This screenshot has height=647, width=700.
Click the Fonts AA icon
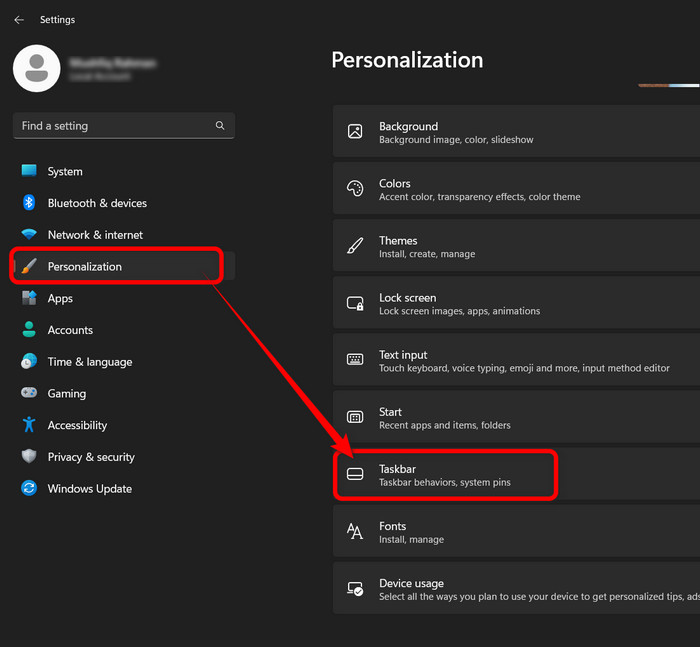355,531
